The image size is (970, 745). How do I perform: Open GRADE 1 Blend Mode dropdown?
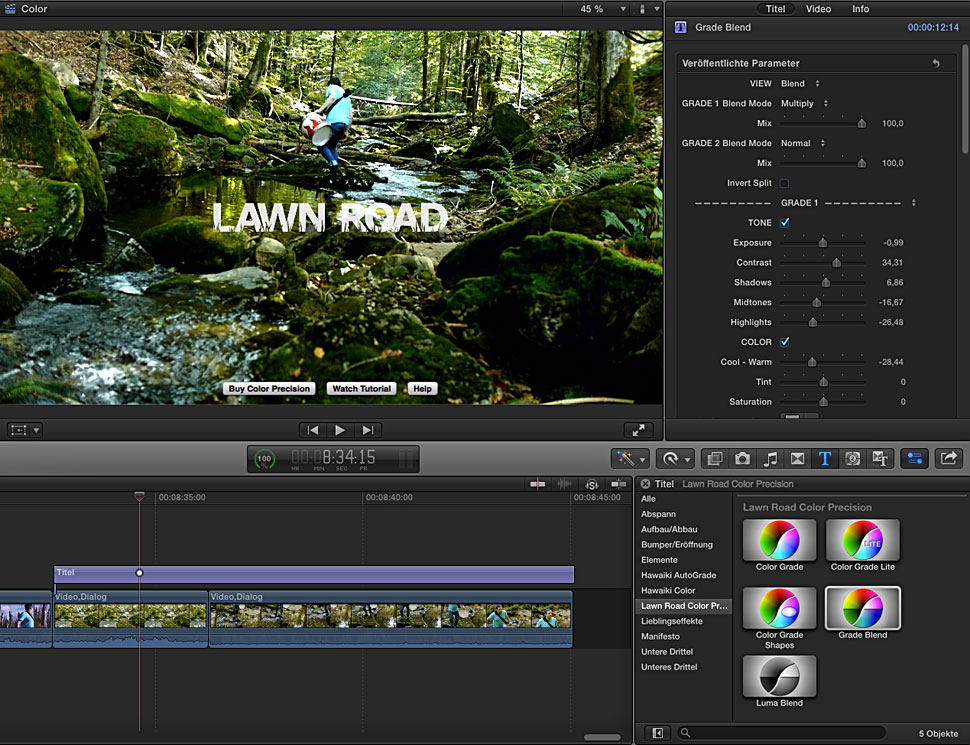tap(804, 104)
